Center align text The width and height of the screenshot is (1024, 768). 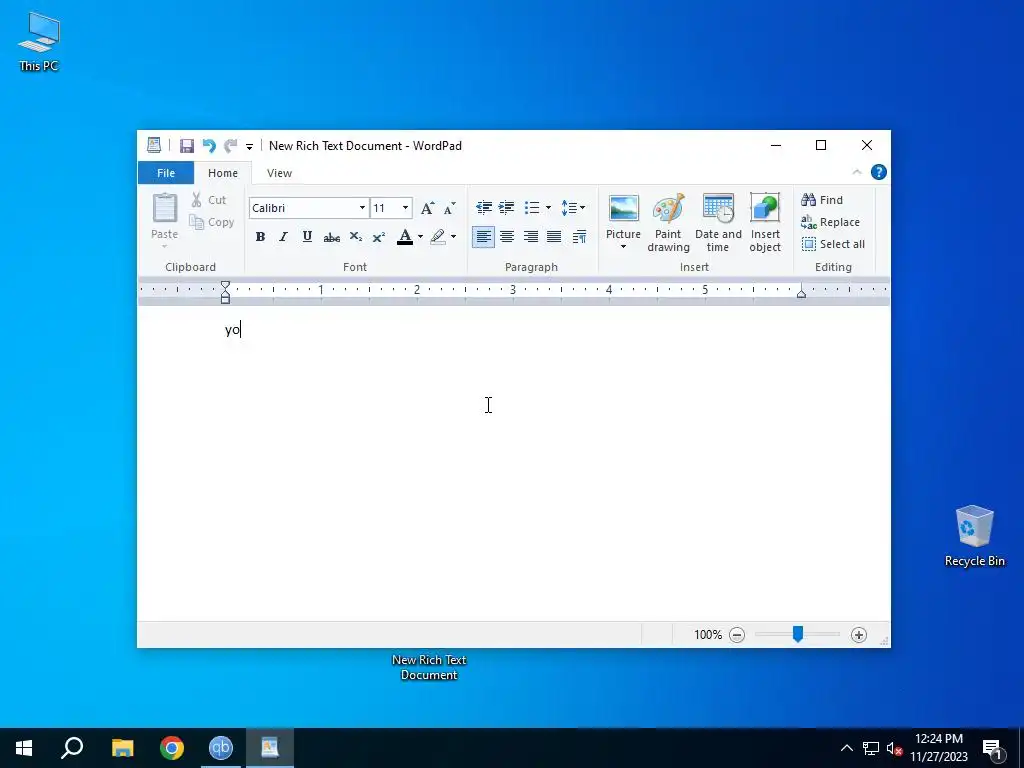(507, 236)
